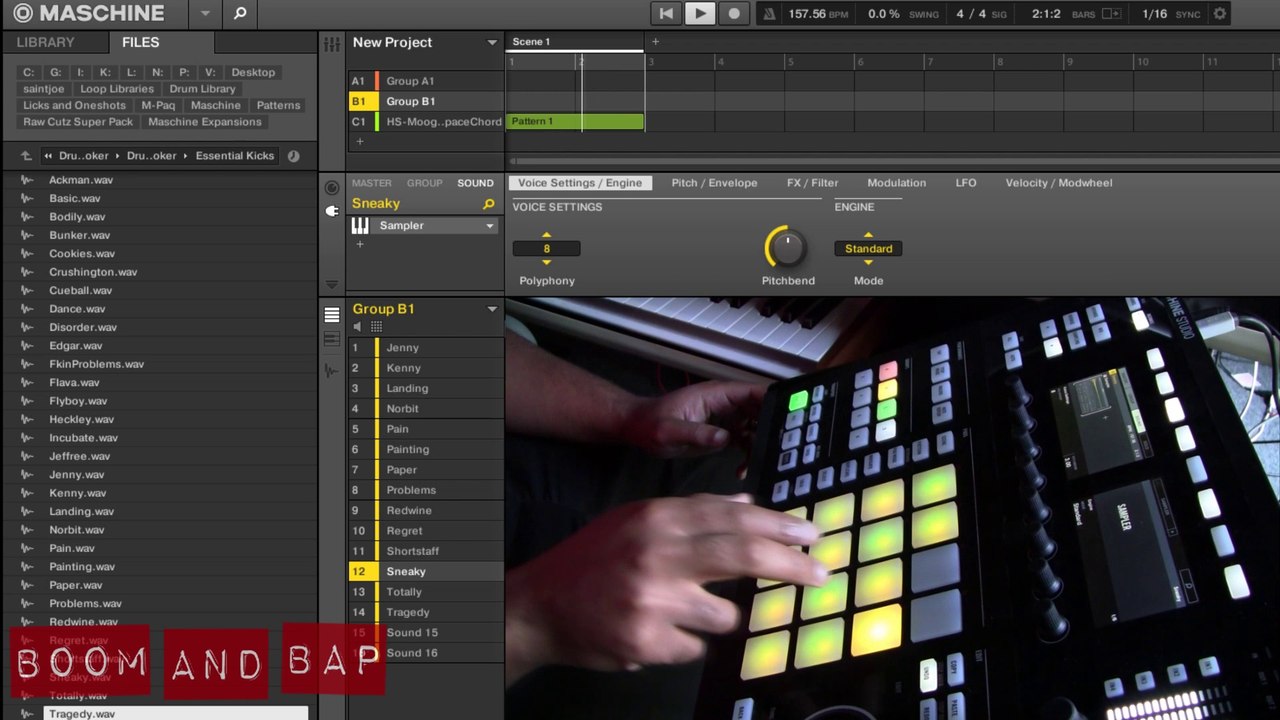Open the browser search magnifier in header
This screenshot has width=1280, height=720.
pos(240,13)
